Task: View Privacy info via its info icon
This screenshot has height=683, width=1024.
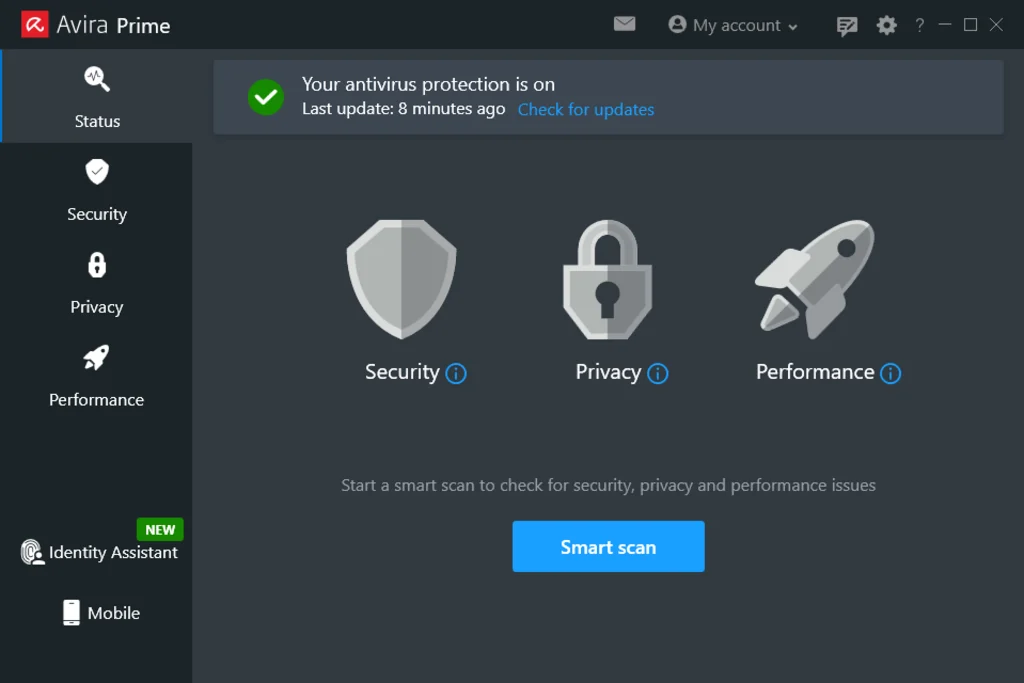Action: 659,373
